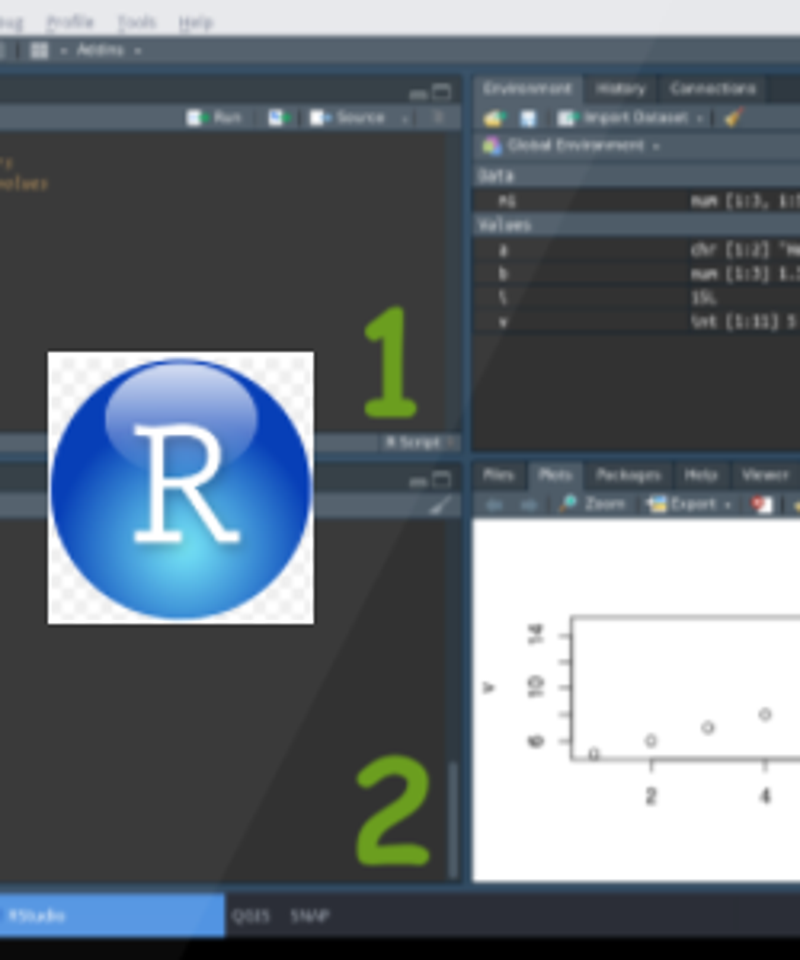The image size is (800, 960).
Task: Zoom the plot in a new window
Action: [592, 504]
